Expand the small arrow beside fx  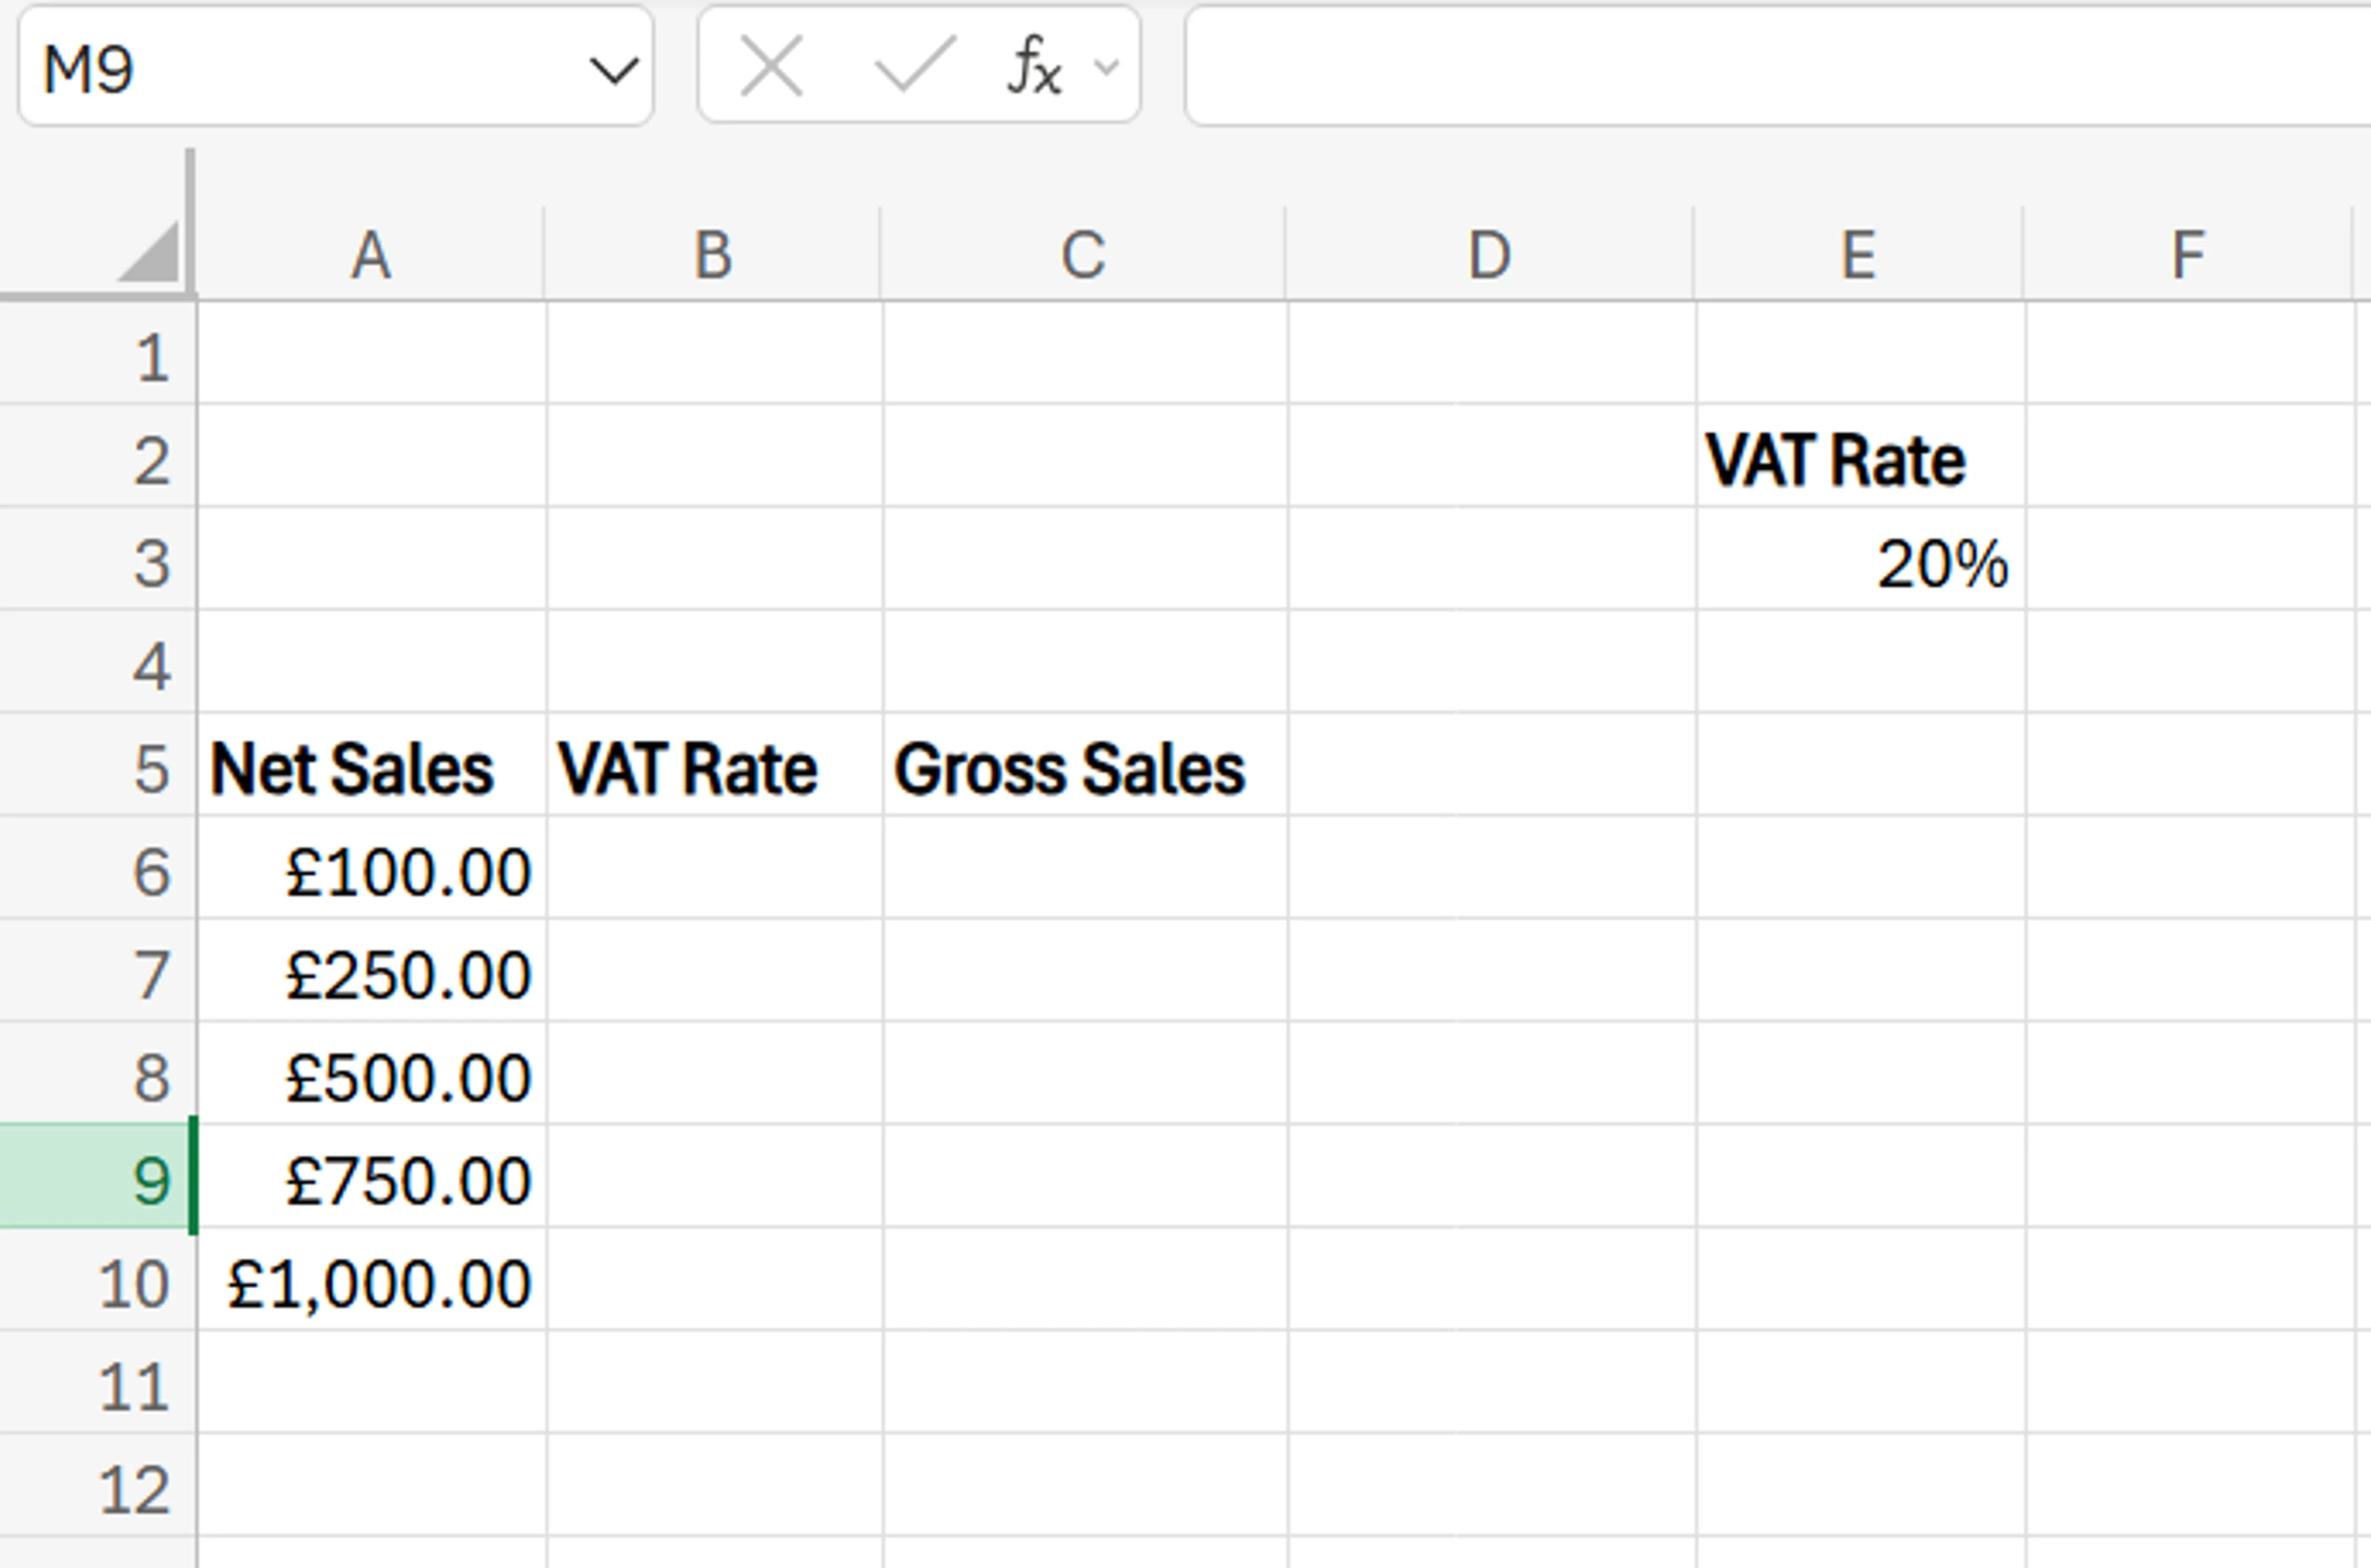tap(1106, 67)
